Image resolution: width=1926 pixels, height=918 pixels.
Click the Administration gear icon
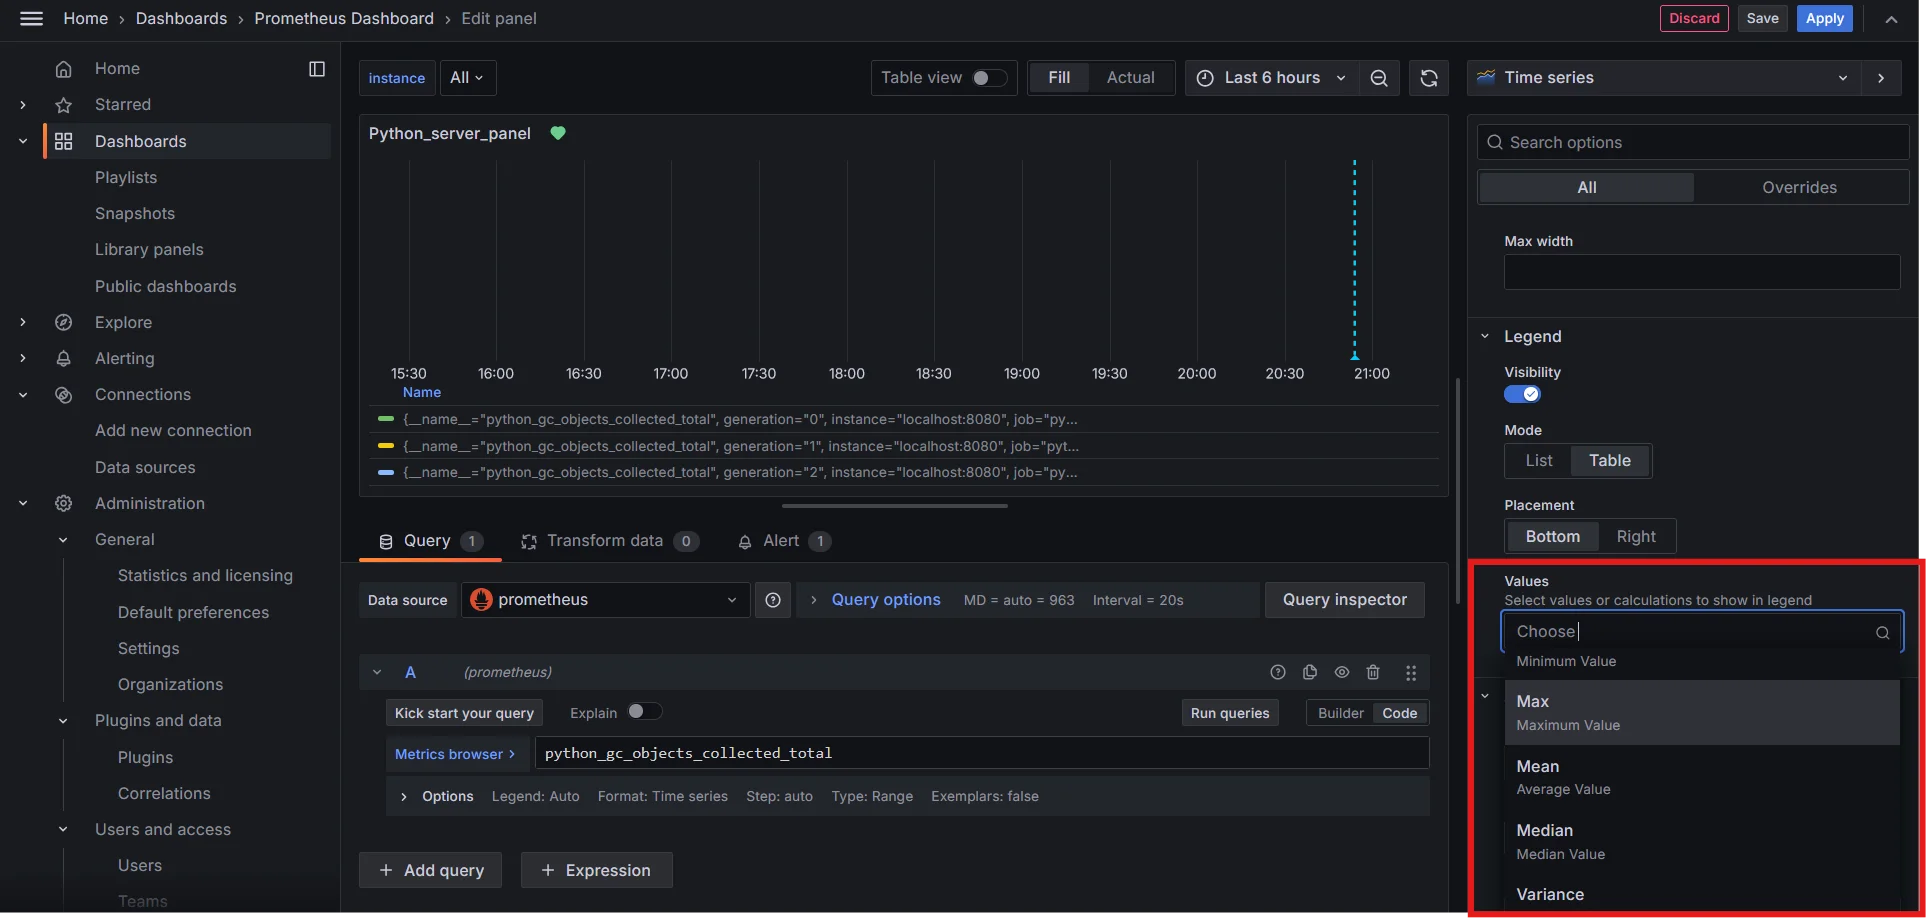[63, 503]
